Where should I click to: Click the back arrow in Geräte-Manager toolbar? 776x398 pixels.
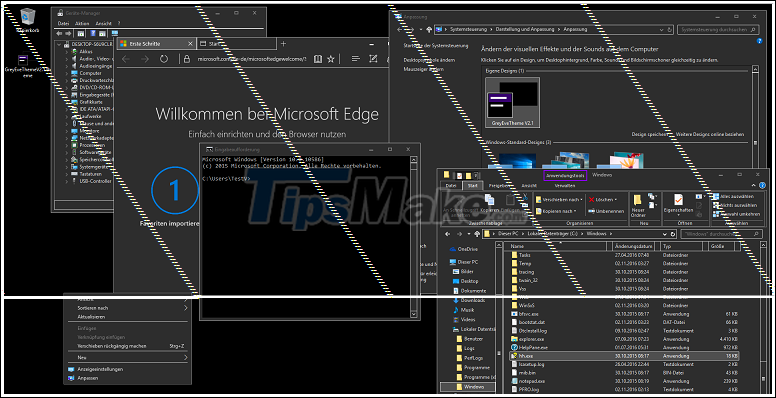point(60,34)
